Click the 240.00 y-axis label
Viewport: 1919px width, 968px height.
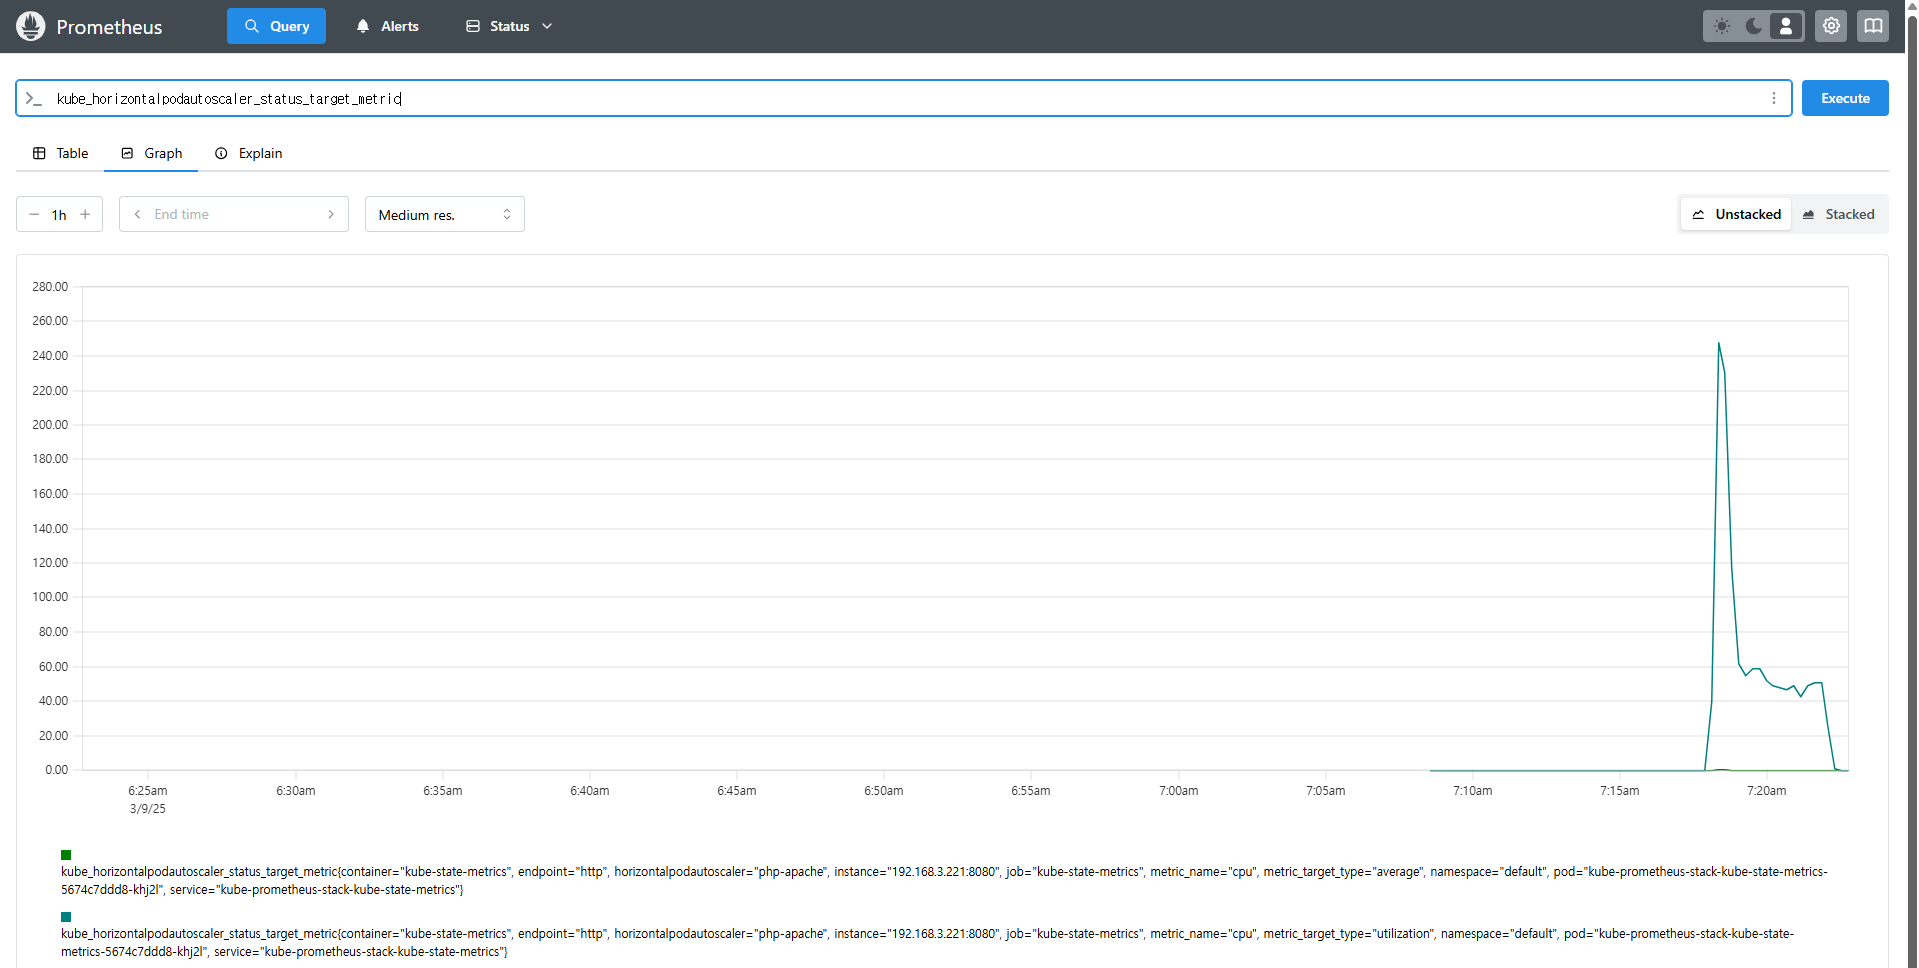(x=50, y=356)
